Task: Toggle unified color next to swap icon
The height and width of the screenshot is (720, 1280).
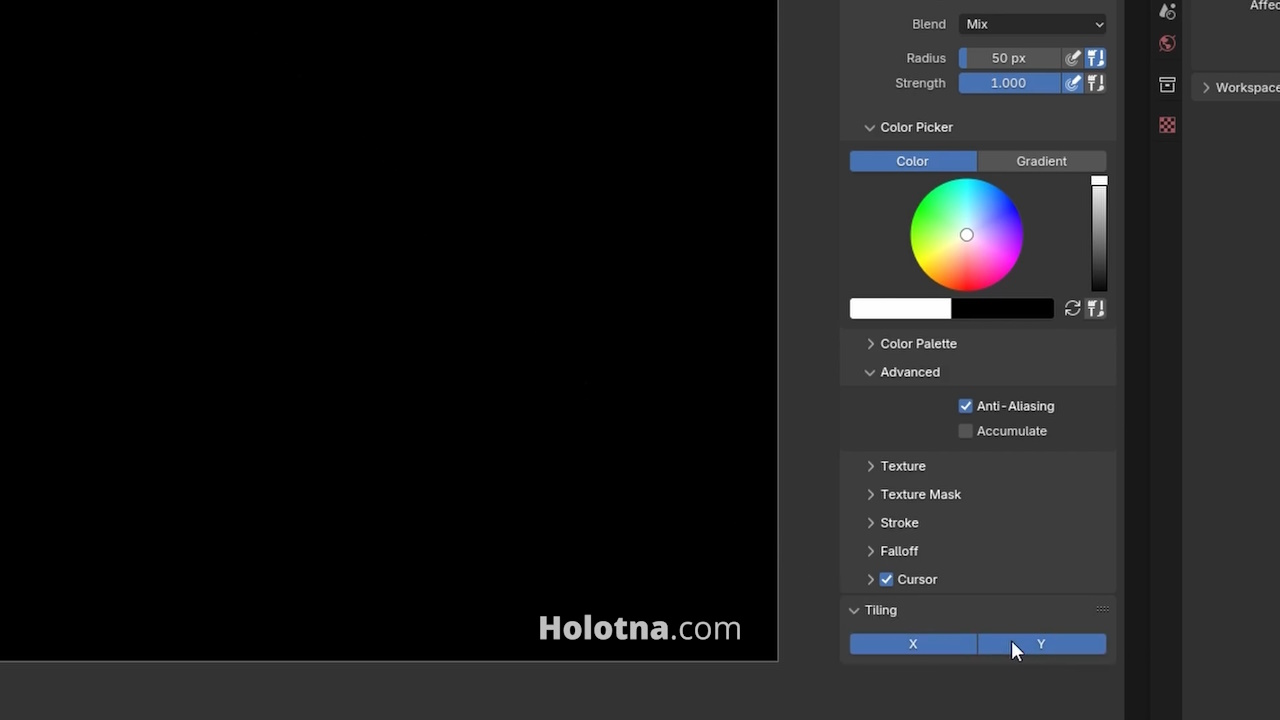Action: [1096, 308]
